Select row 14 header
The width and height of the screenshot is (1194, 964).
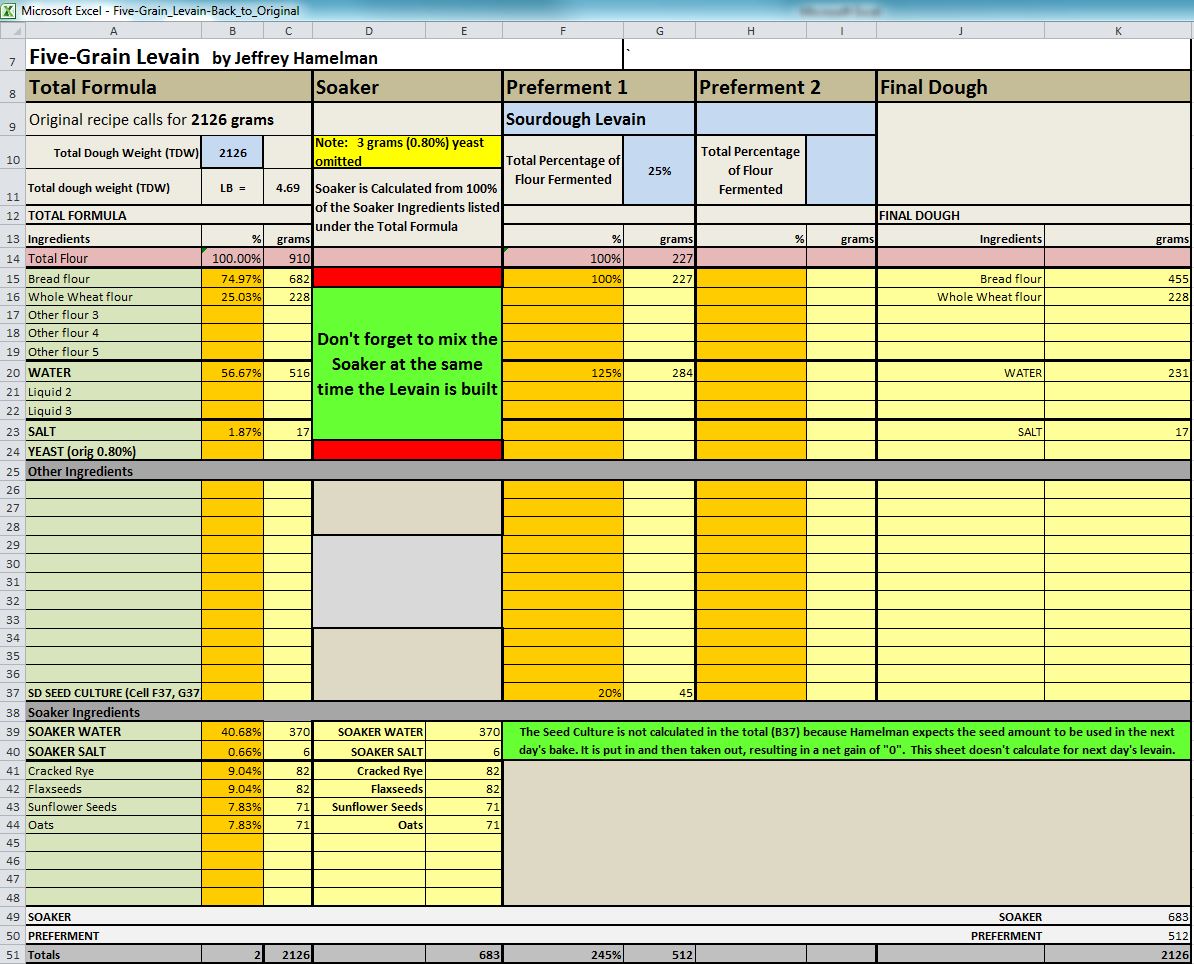[12, 258]
